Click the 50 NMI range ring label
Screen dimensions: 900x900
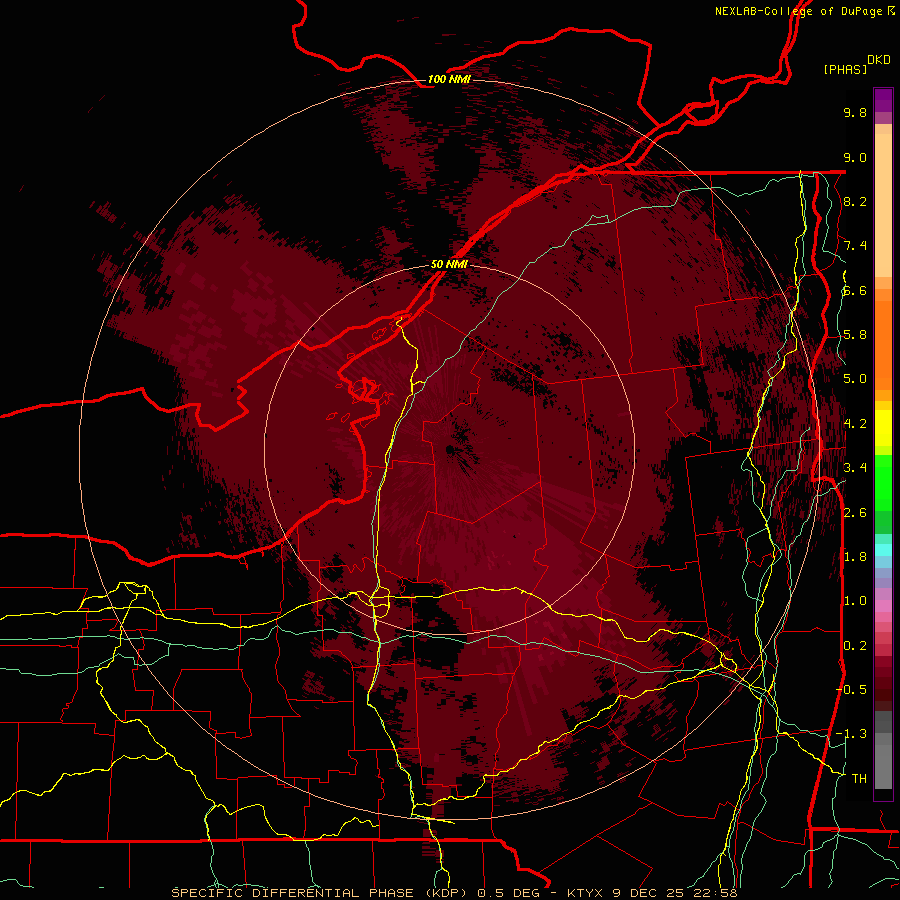pos(449,264)
